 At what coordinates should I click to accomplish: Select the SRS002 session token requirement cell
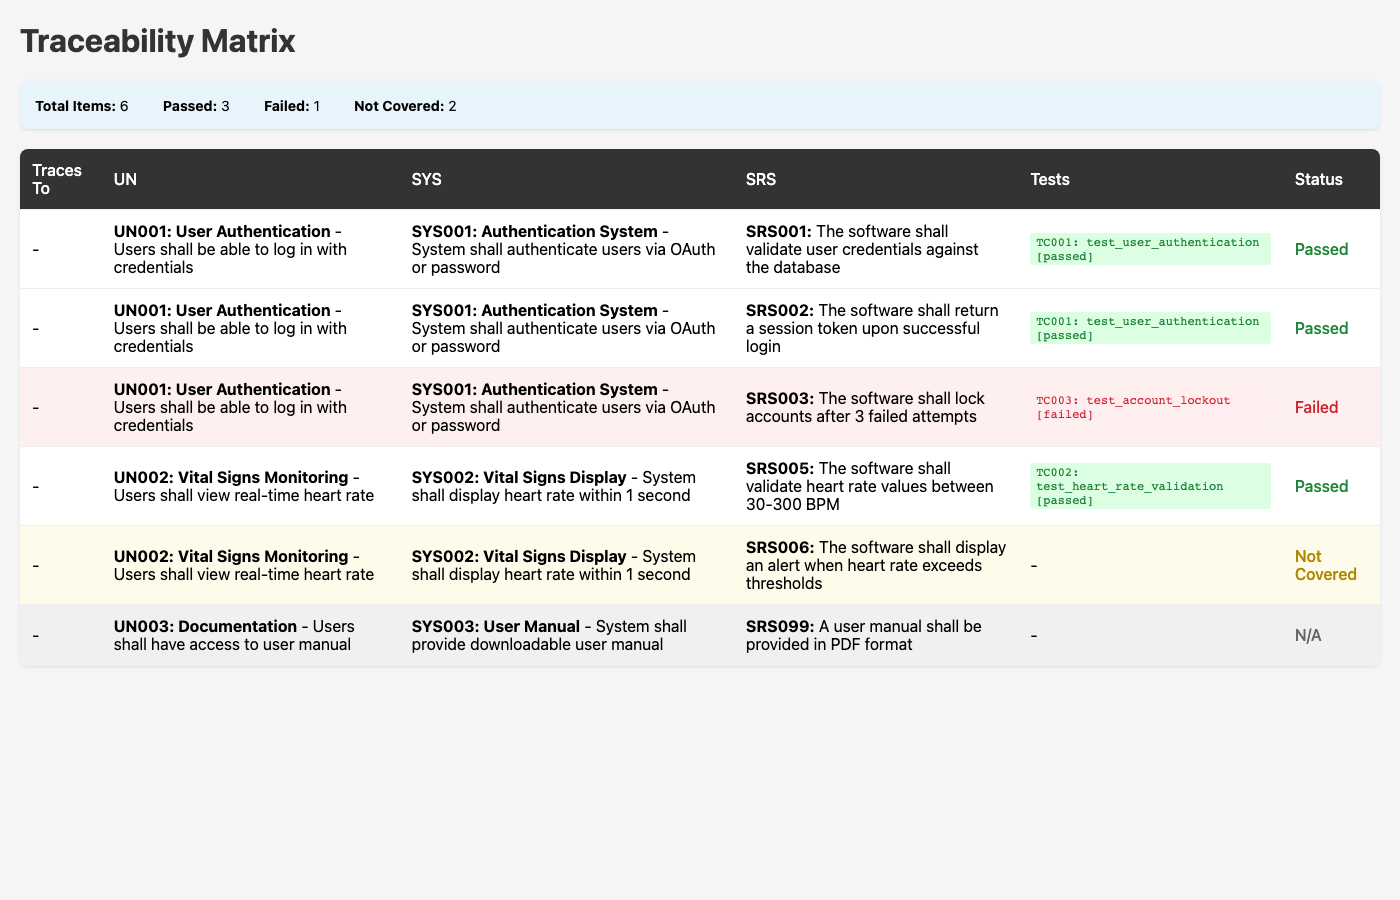coord(876,328)
